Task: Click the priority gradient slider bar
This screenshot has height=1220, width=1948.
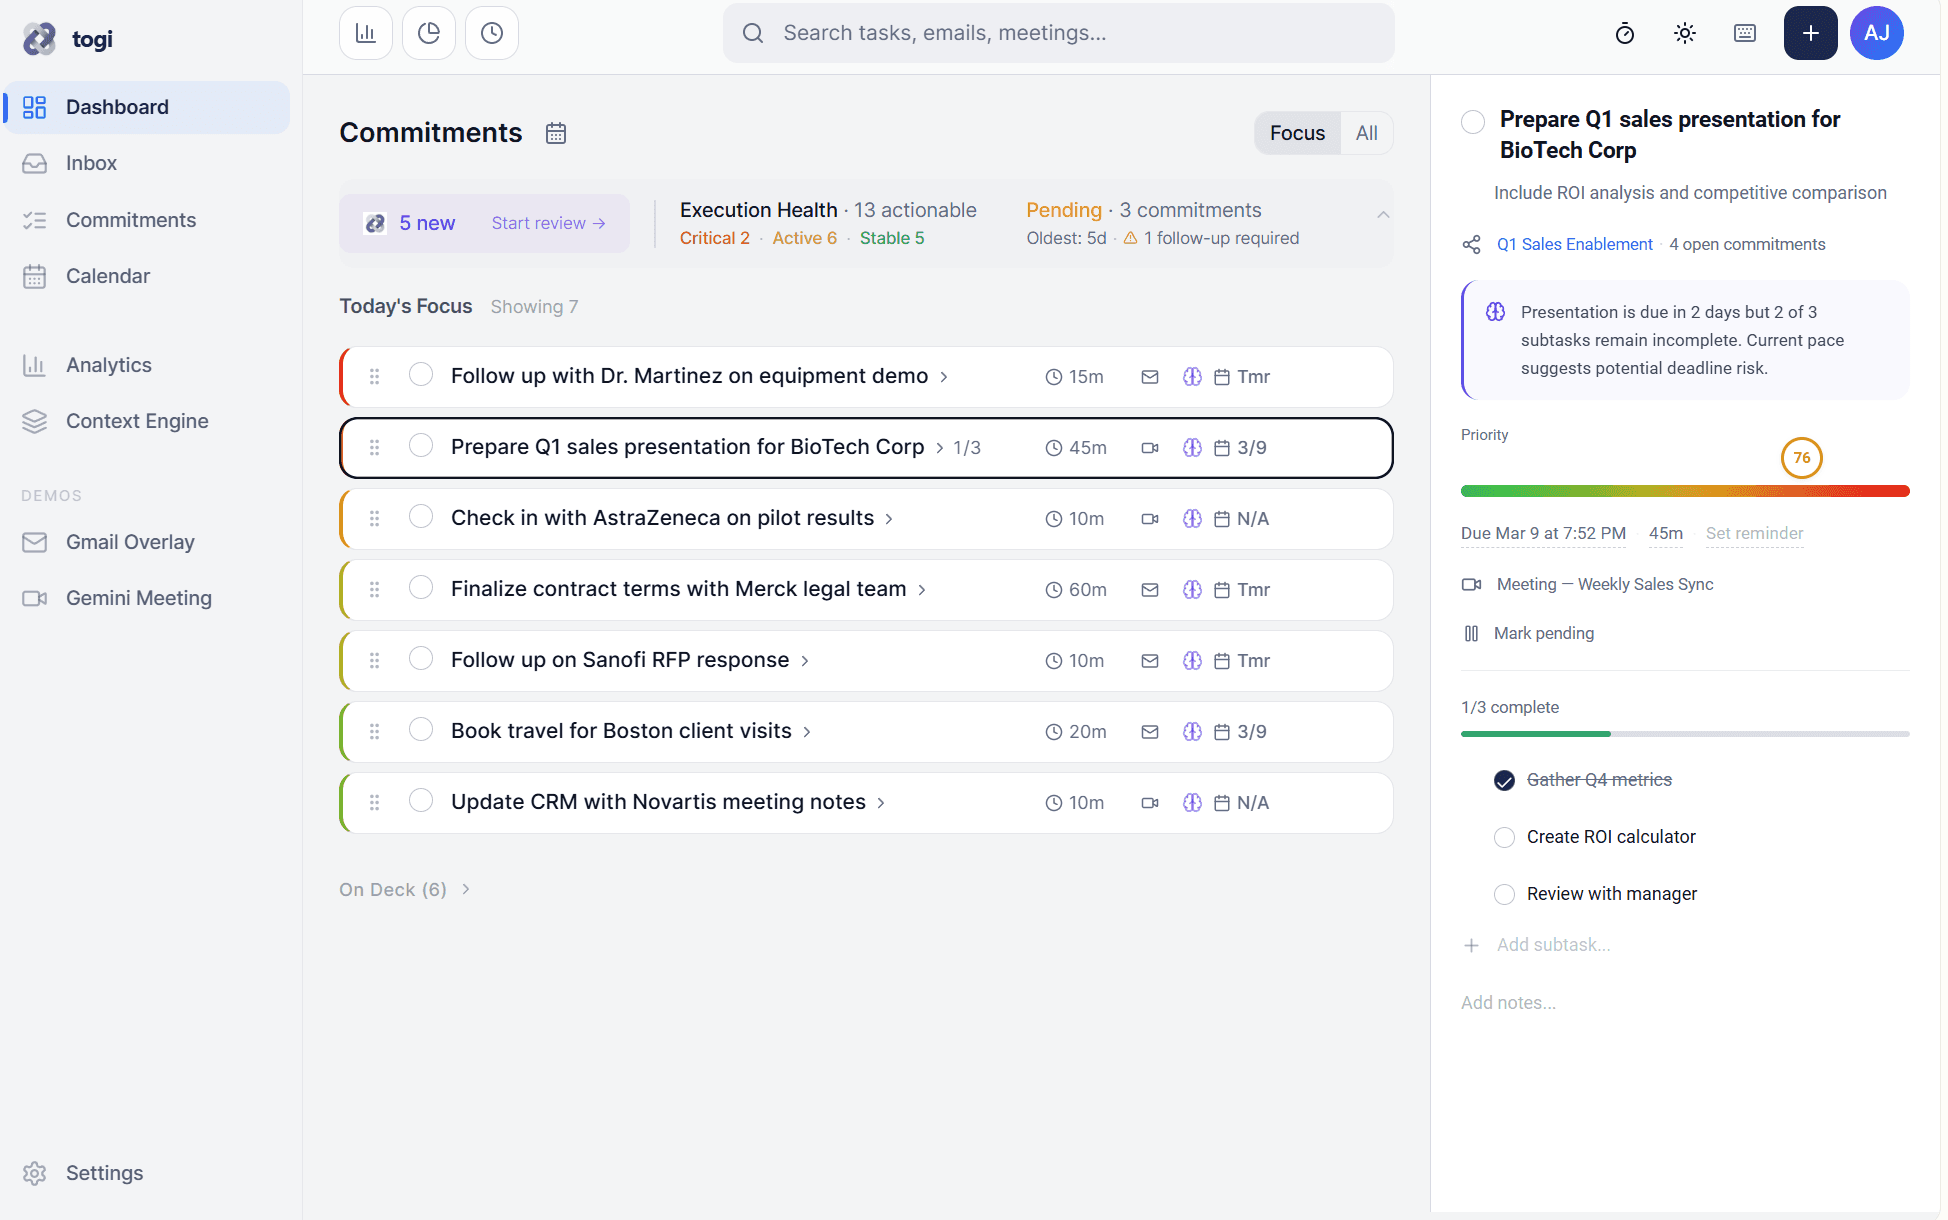Action: click(1685, 491)
